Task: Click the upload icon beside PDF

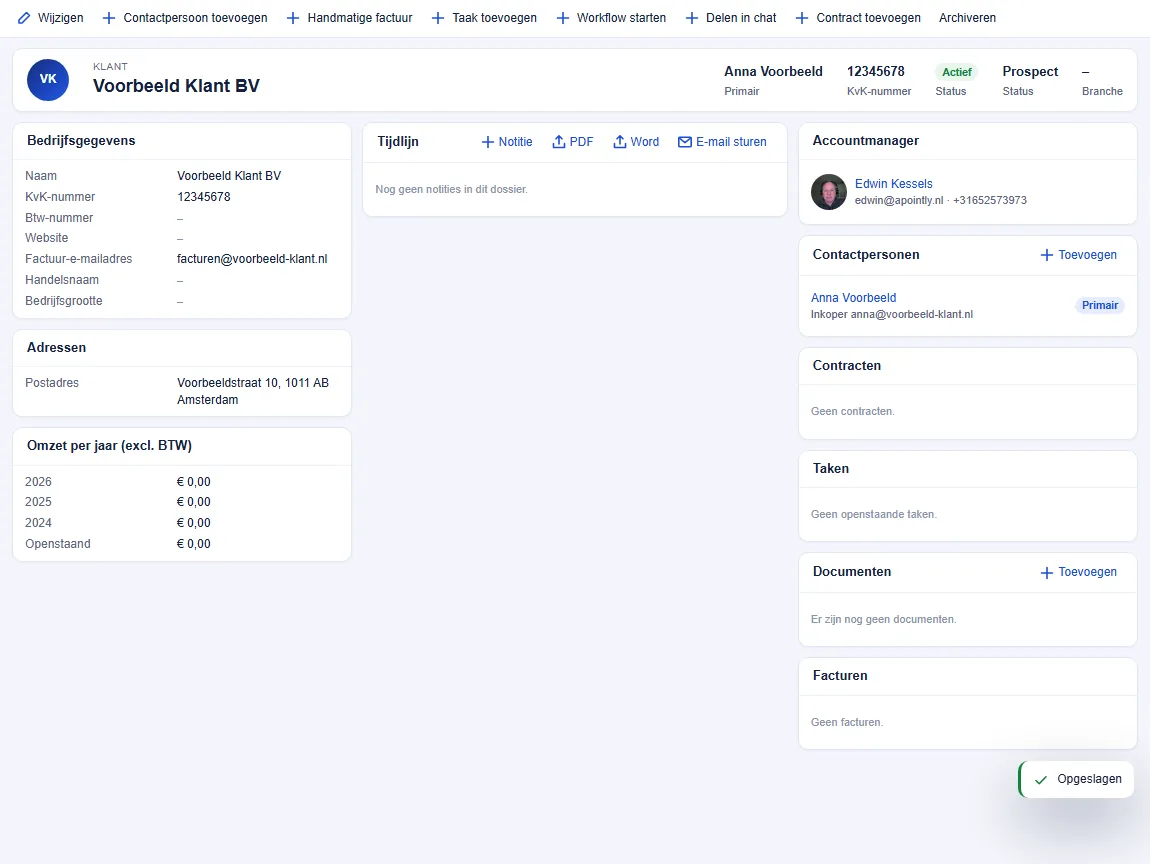Action: 559,142
